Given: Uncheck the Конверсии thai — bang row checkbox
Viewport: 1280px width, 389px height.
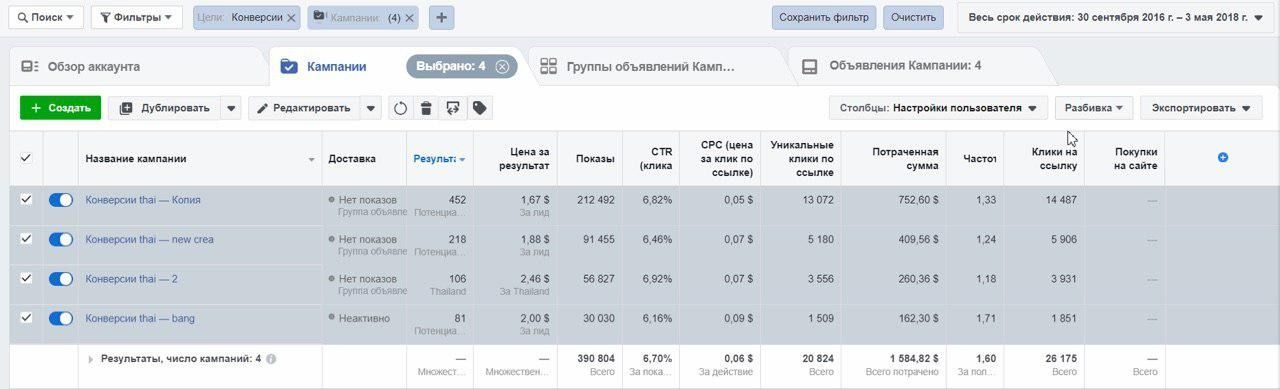Looking at the screenshot, I should point(27,318).
